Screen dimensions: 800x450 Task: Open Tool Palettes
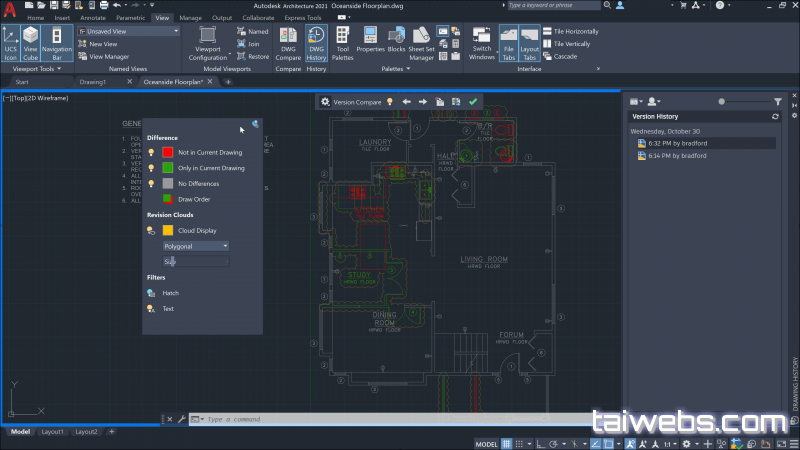342,44
